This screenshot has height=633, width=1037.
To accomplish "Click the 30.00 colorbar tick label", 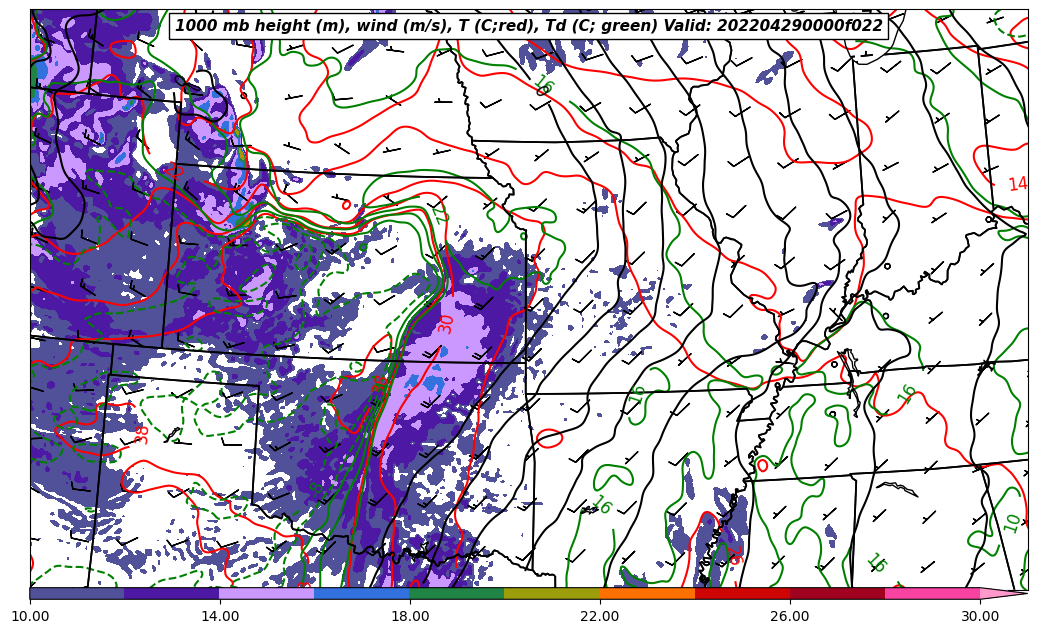I will click(980, 616).
